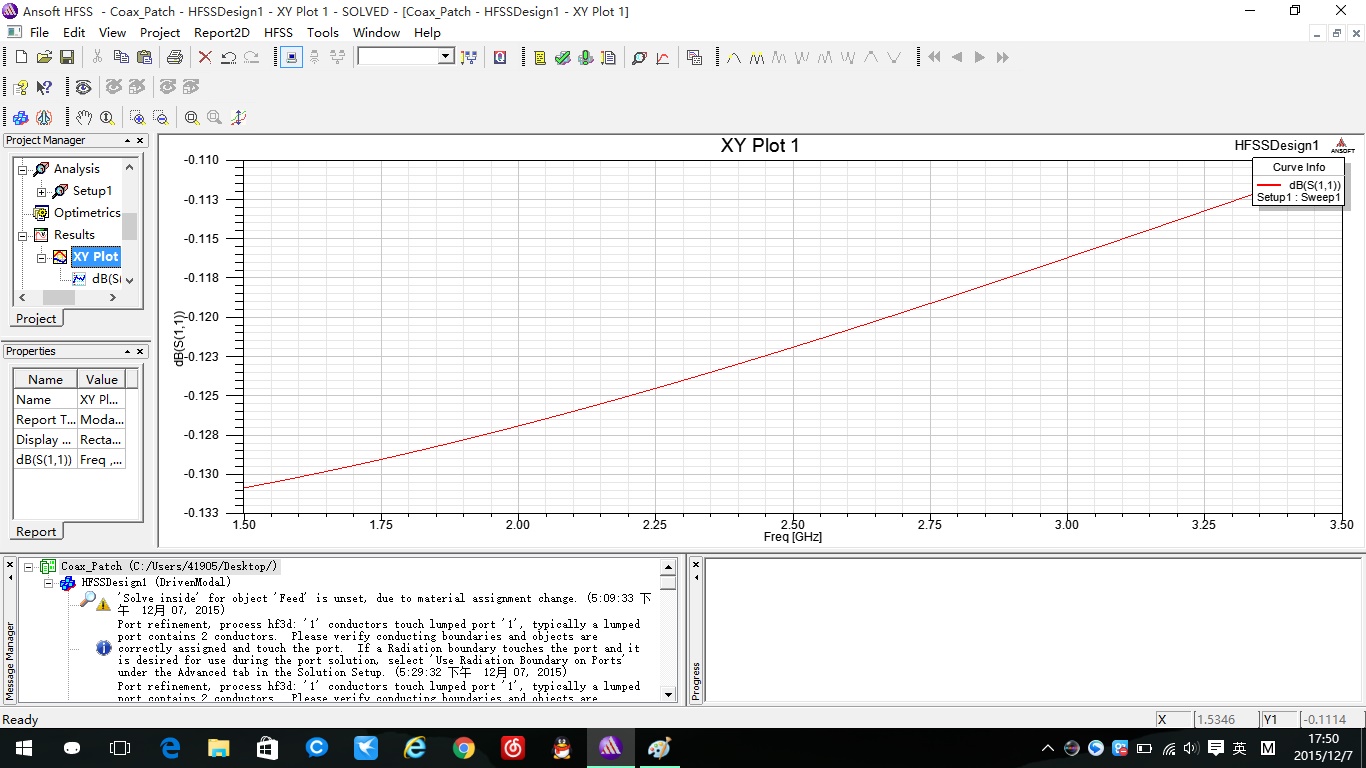The height and width of the screenshot is (768, 1366).
Task: Switch to the Report tab
Action: 36,531
